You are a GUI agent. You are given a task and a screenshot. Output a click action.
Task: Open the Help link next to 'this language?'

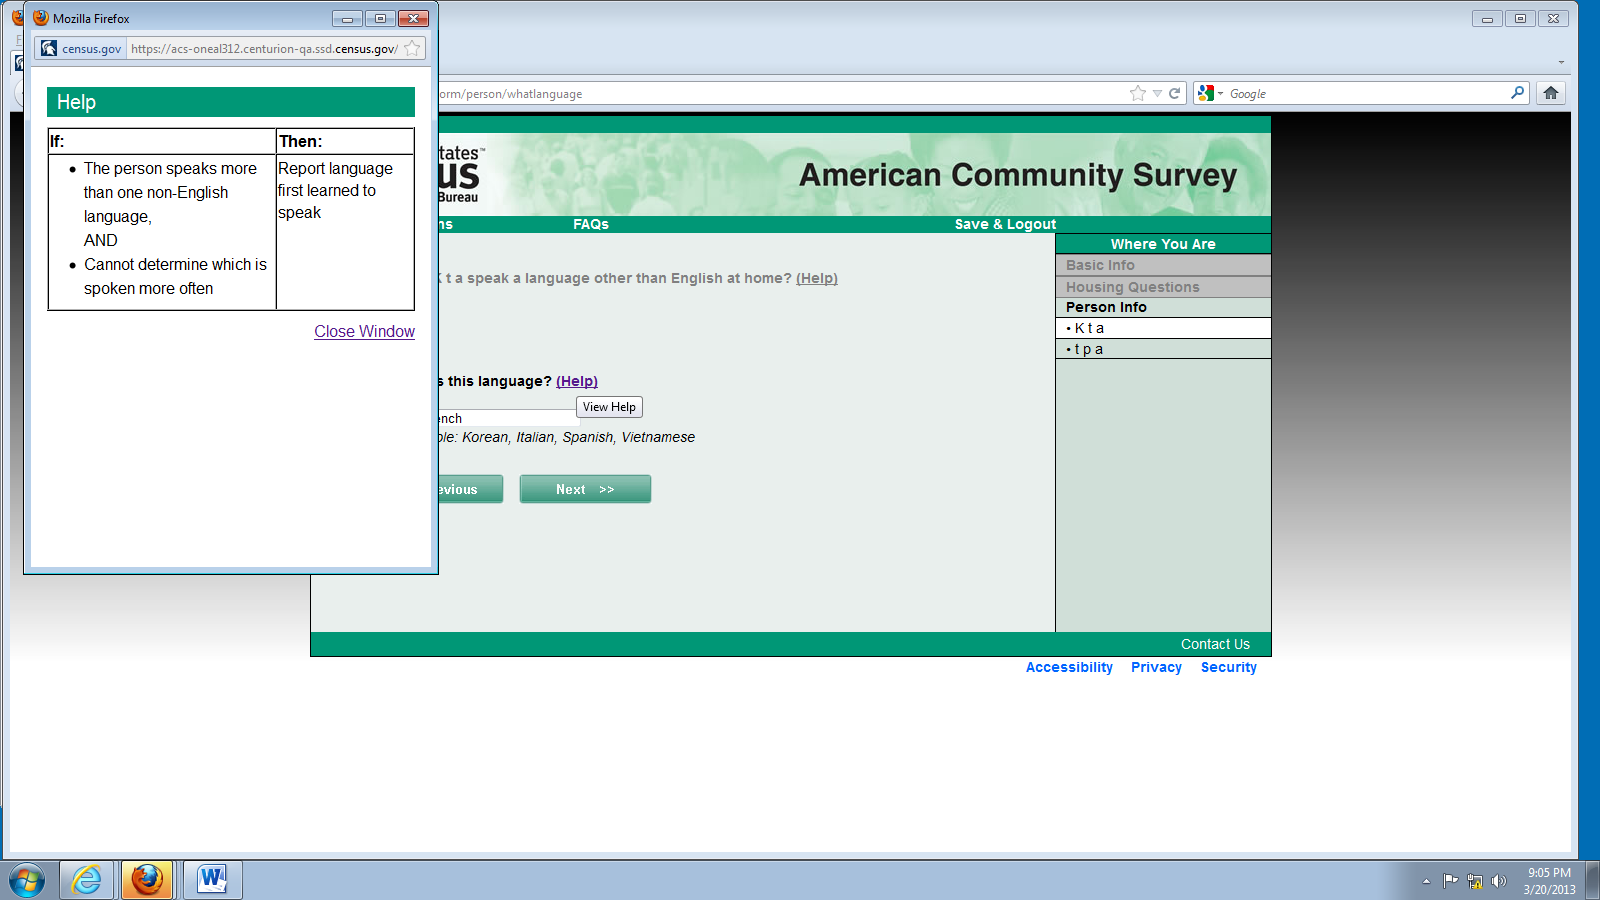pos(577,381)
